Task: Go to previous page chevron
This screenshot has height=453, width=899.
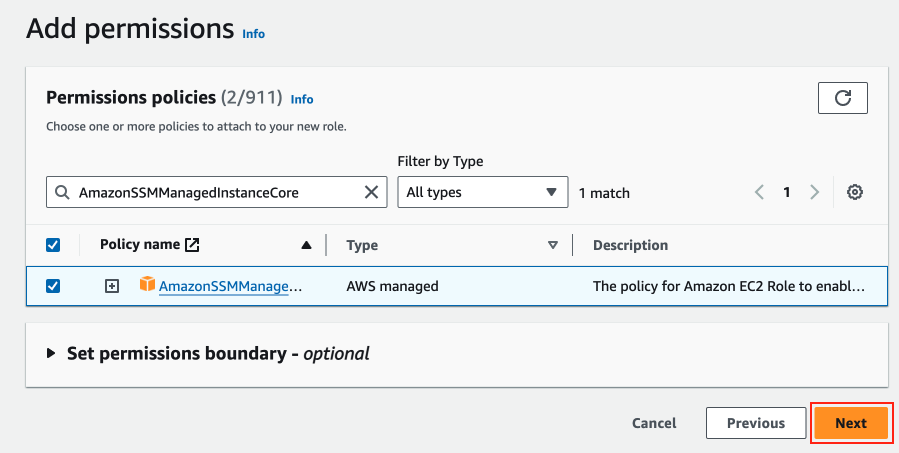Action: [760, 192]
